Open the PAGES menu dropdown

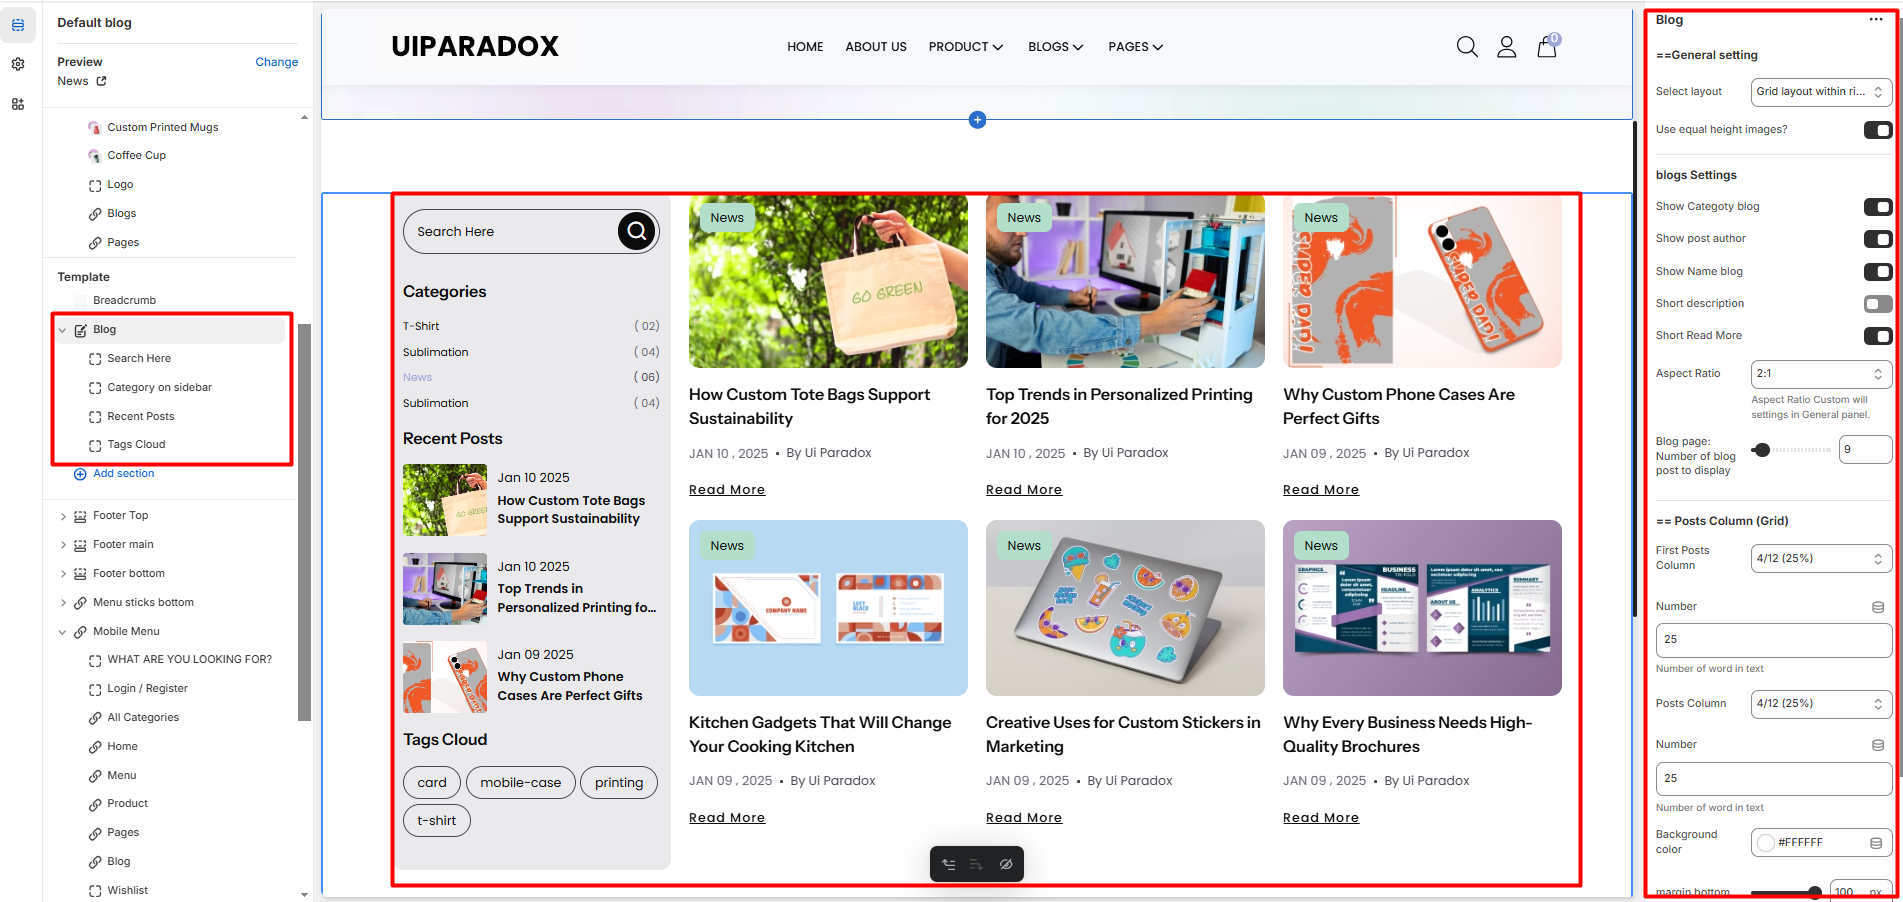(x=1136, y=47)
